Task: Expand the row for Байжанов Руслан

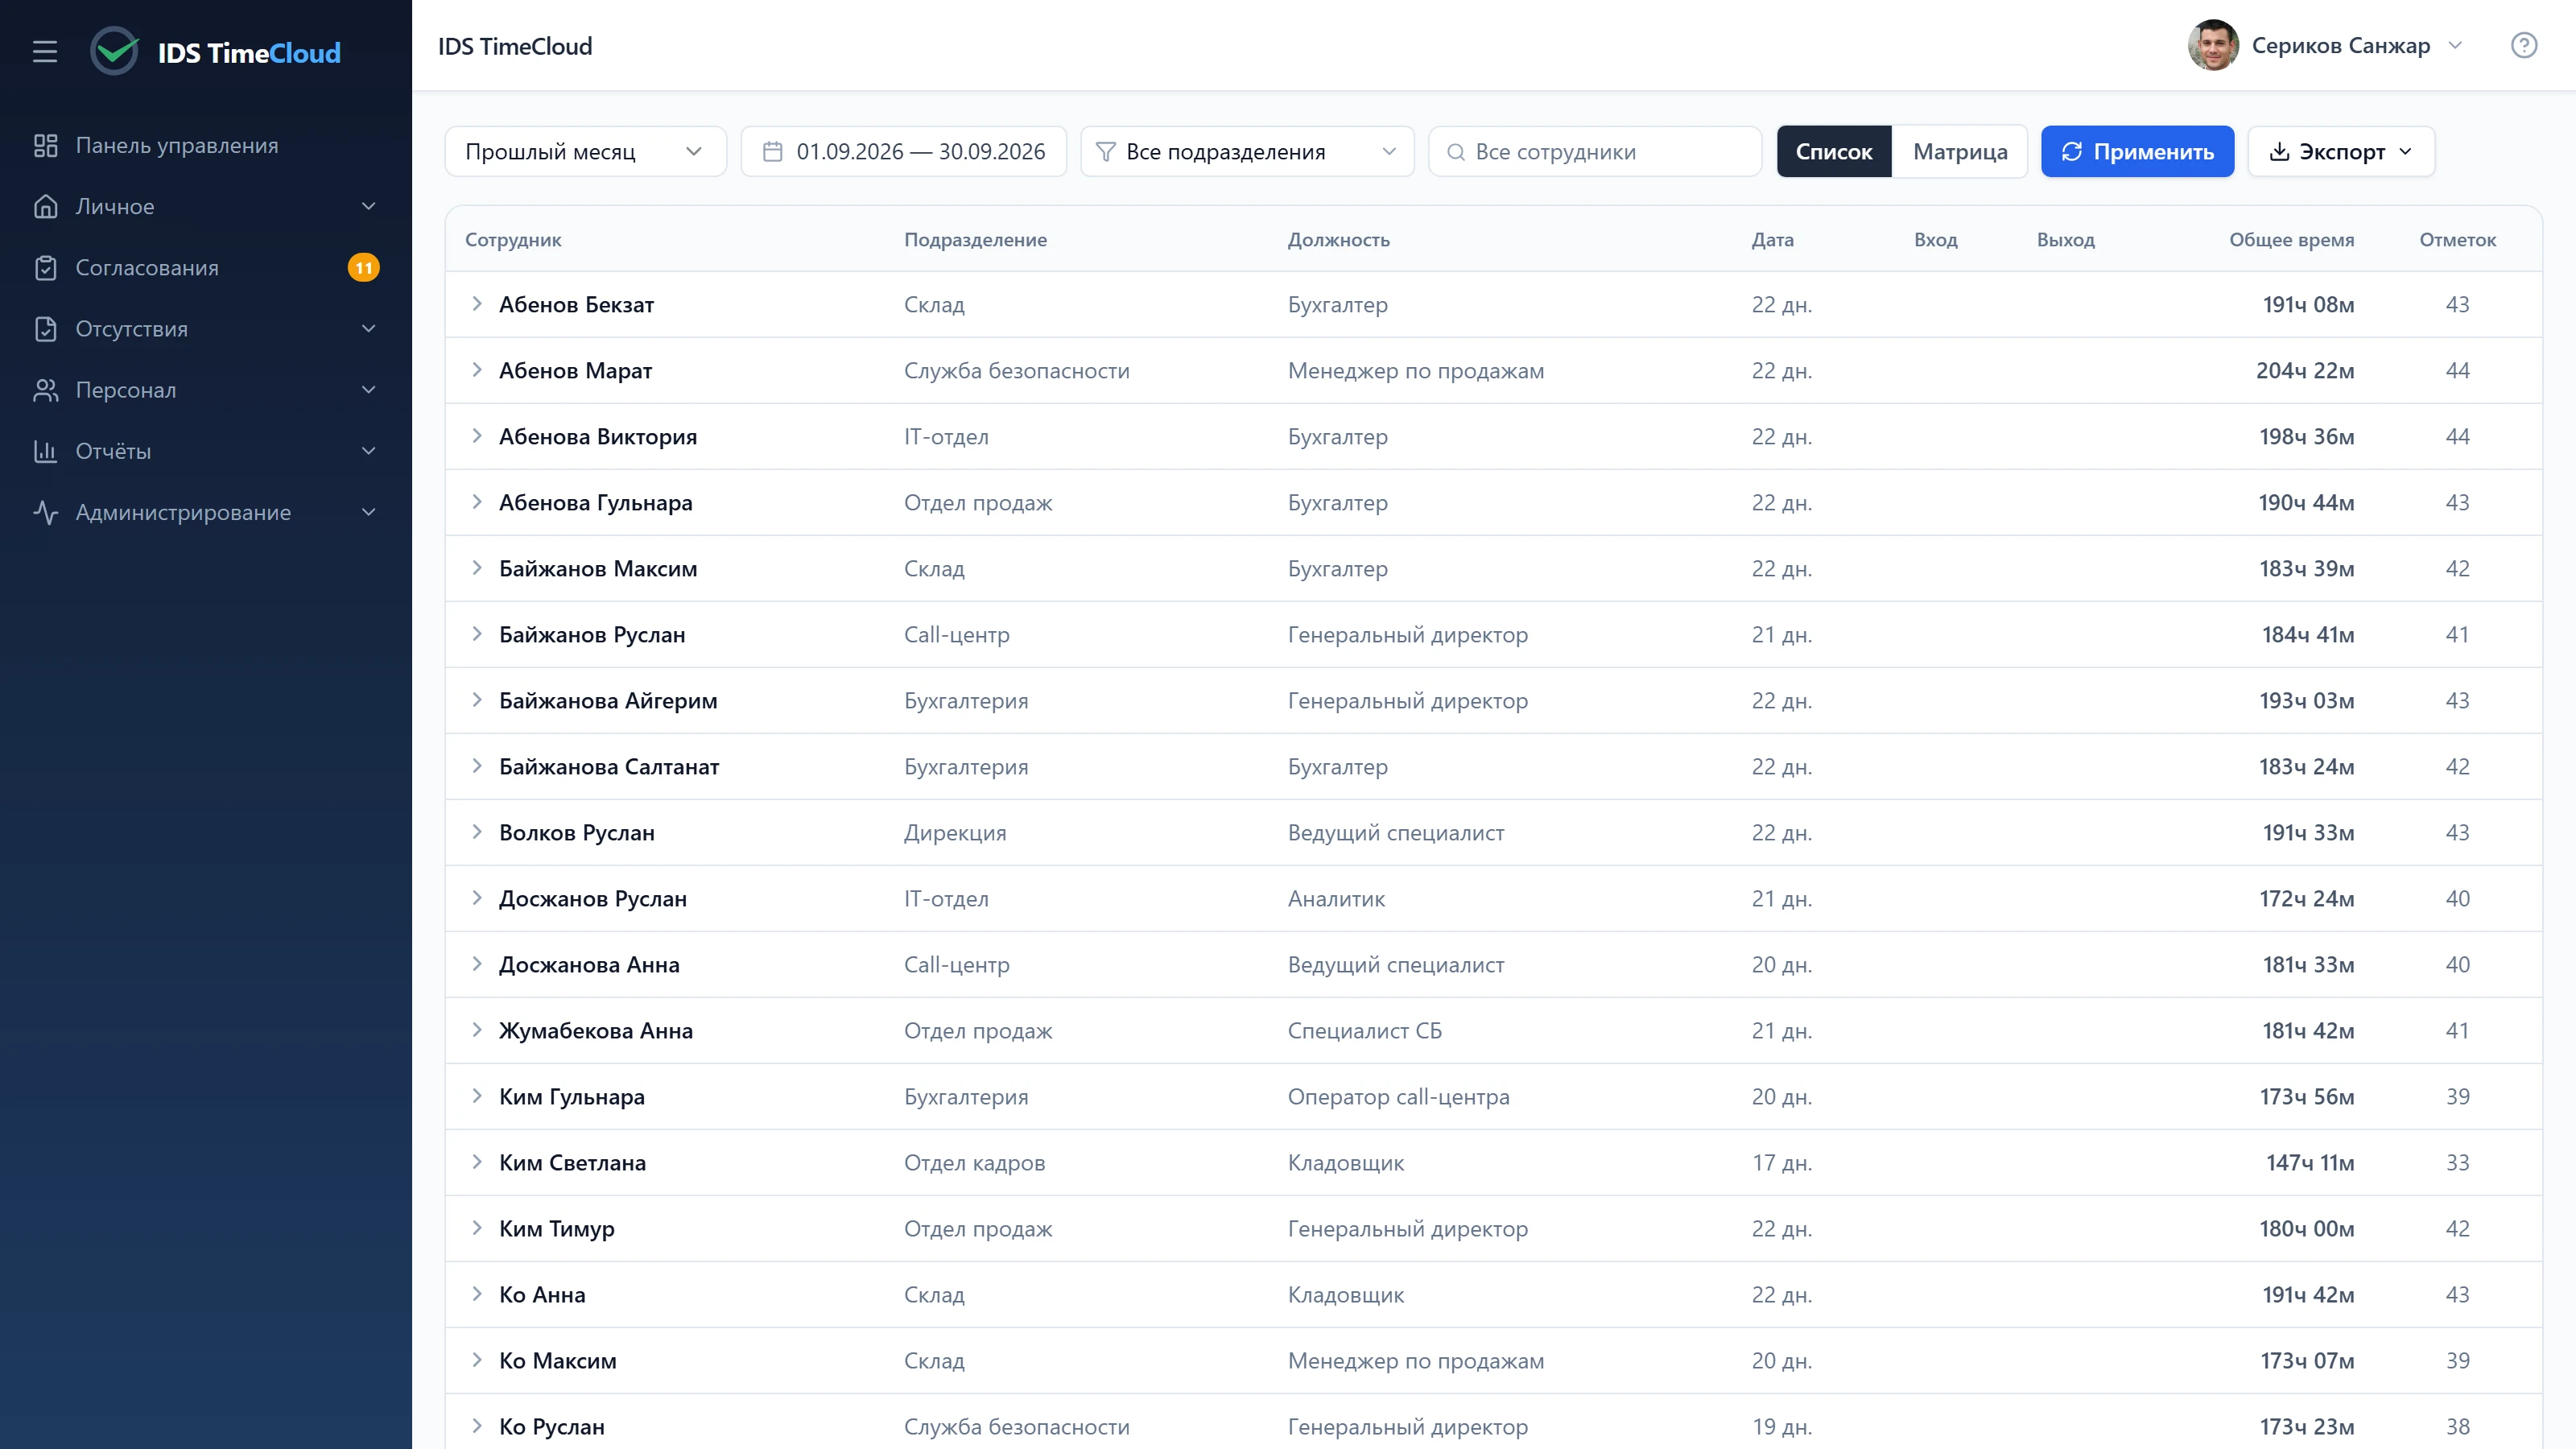Action: point(477,634)
